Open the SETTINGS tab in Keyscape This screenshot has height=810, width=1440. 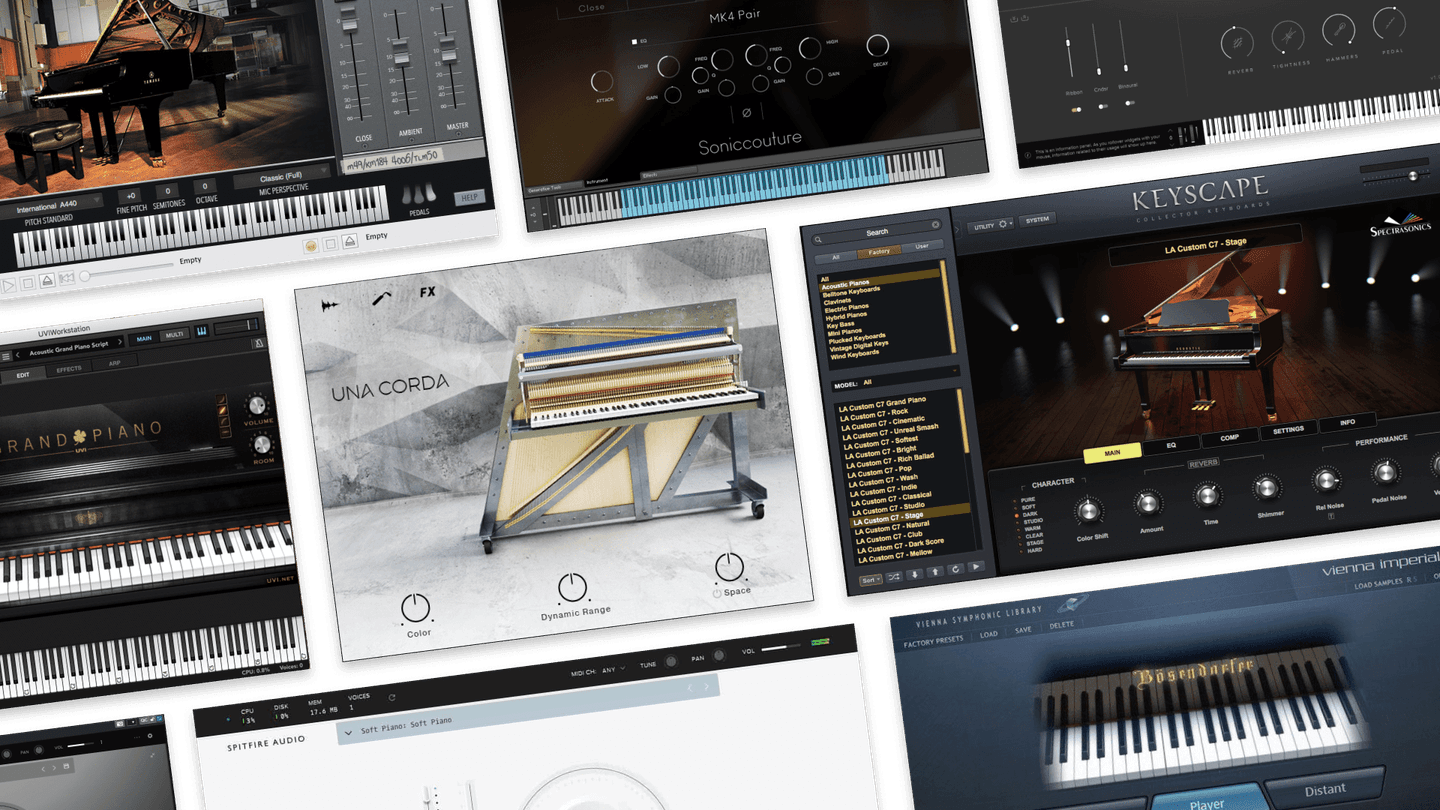click(1289, 430)
